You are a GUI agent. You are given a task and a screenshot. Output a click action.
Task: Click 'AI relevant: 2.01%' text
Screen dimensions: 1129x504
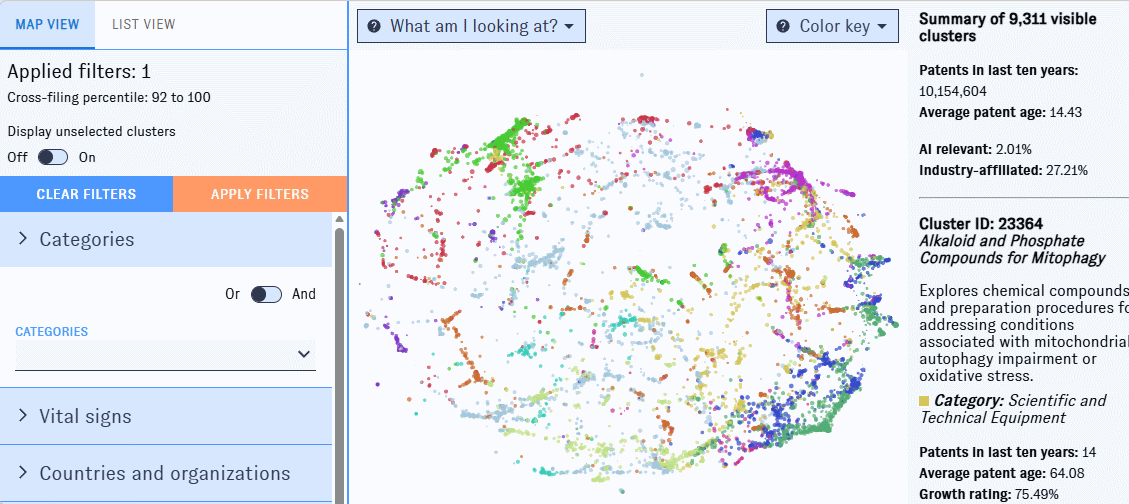click(x=976, y=150)
